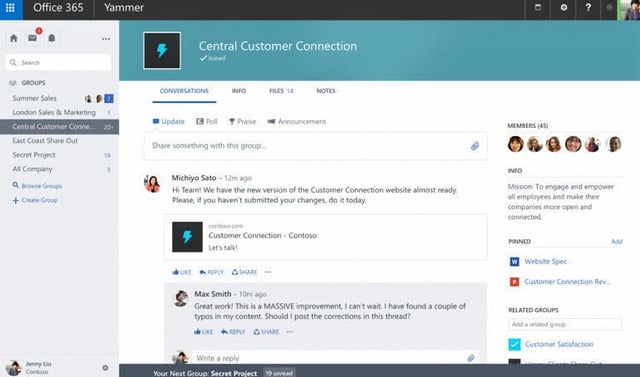Viewport: 640px width, 377px height.
Task: Click Max Smith's avatar
Action: coord(180,299)
